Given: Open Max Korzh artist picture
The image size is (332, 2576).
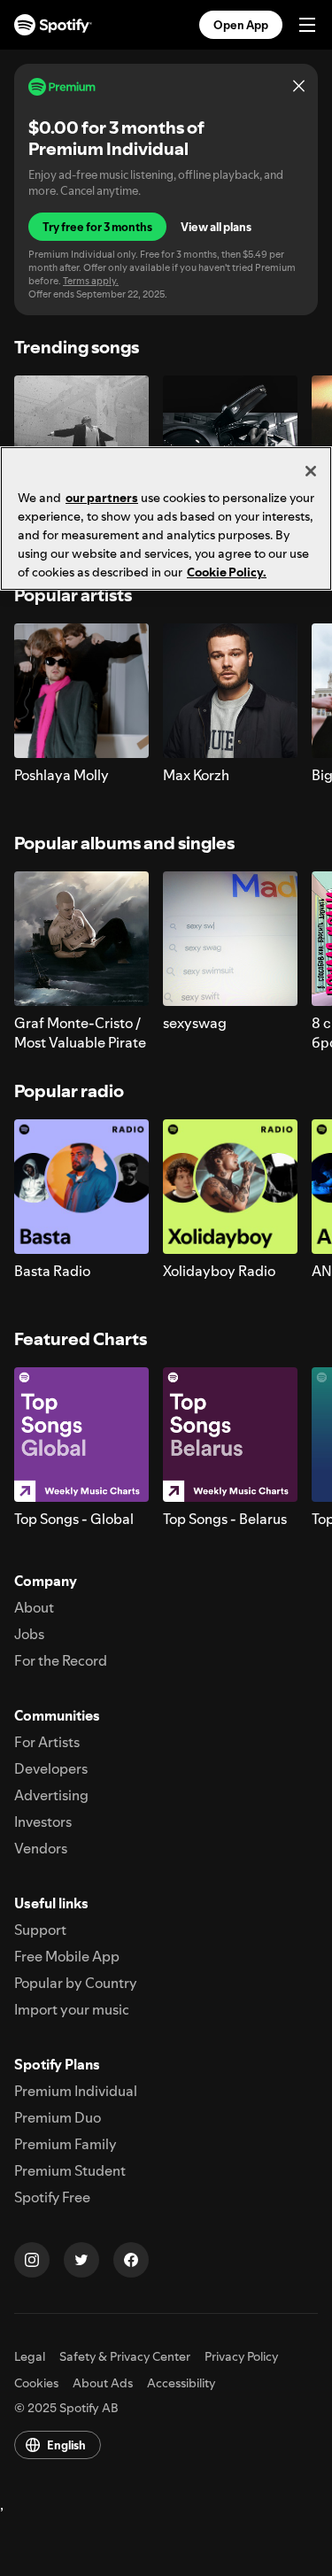Looking at the screenshot, I should coord(230,690).
